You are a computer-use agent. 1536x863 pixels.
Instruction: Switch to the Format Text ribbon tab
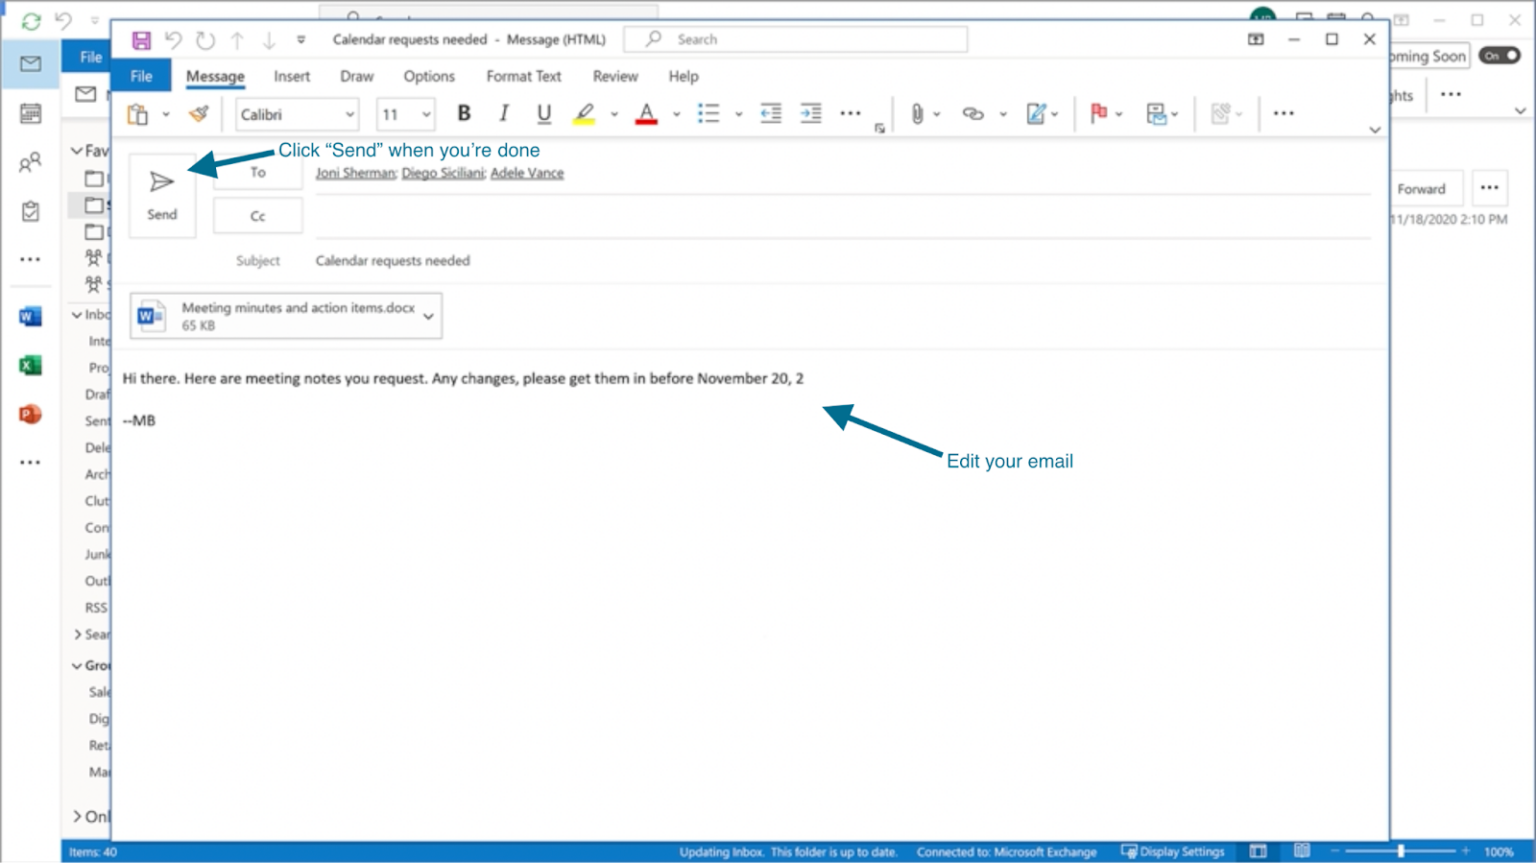(x=523, y=76)
